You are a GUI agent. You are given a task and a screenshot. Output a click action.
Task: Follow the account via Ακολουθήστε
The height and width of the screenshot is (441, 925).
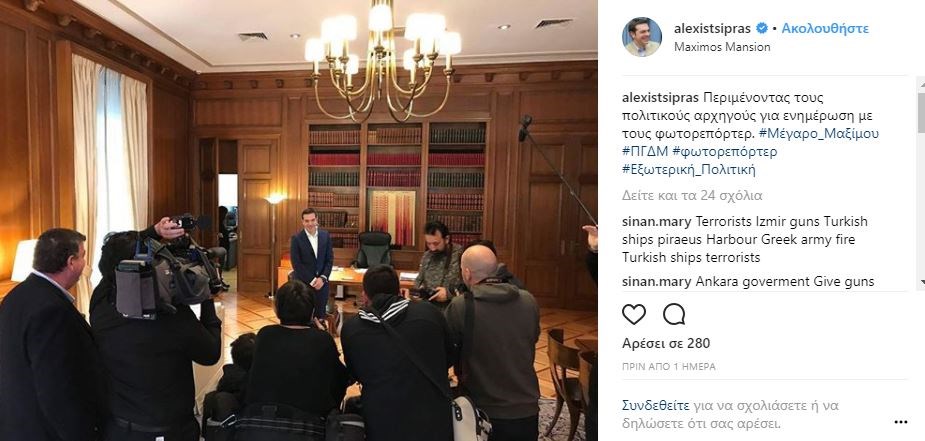(825, 28)
